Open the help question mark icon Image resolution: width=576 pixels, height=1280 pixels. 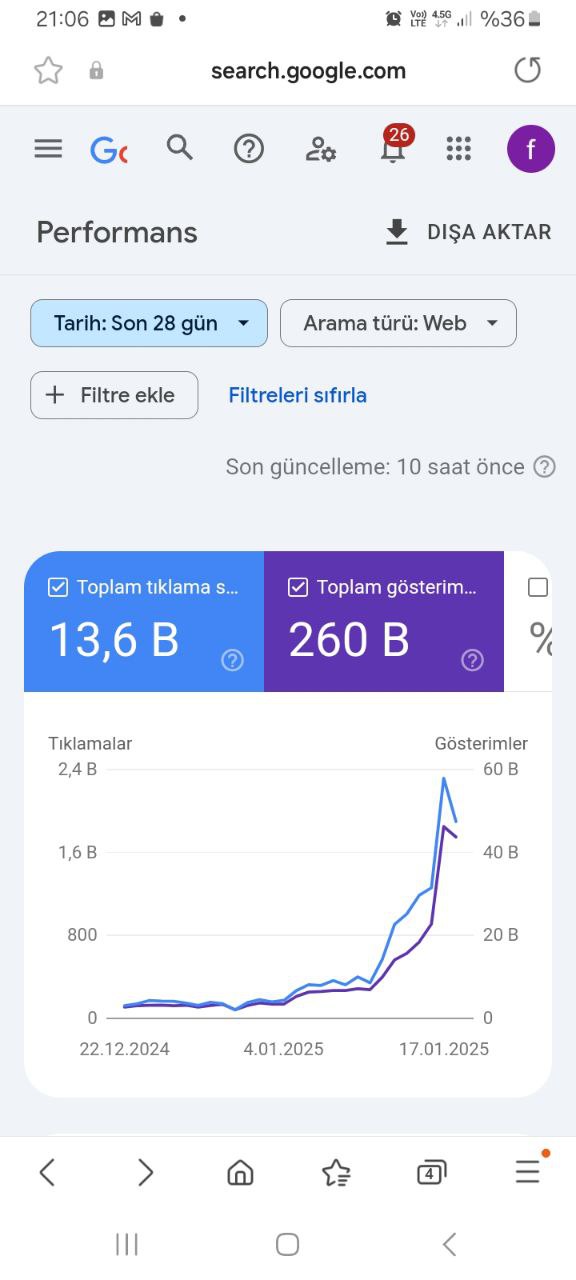pyautogui.click(x=248, y=149)
